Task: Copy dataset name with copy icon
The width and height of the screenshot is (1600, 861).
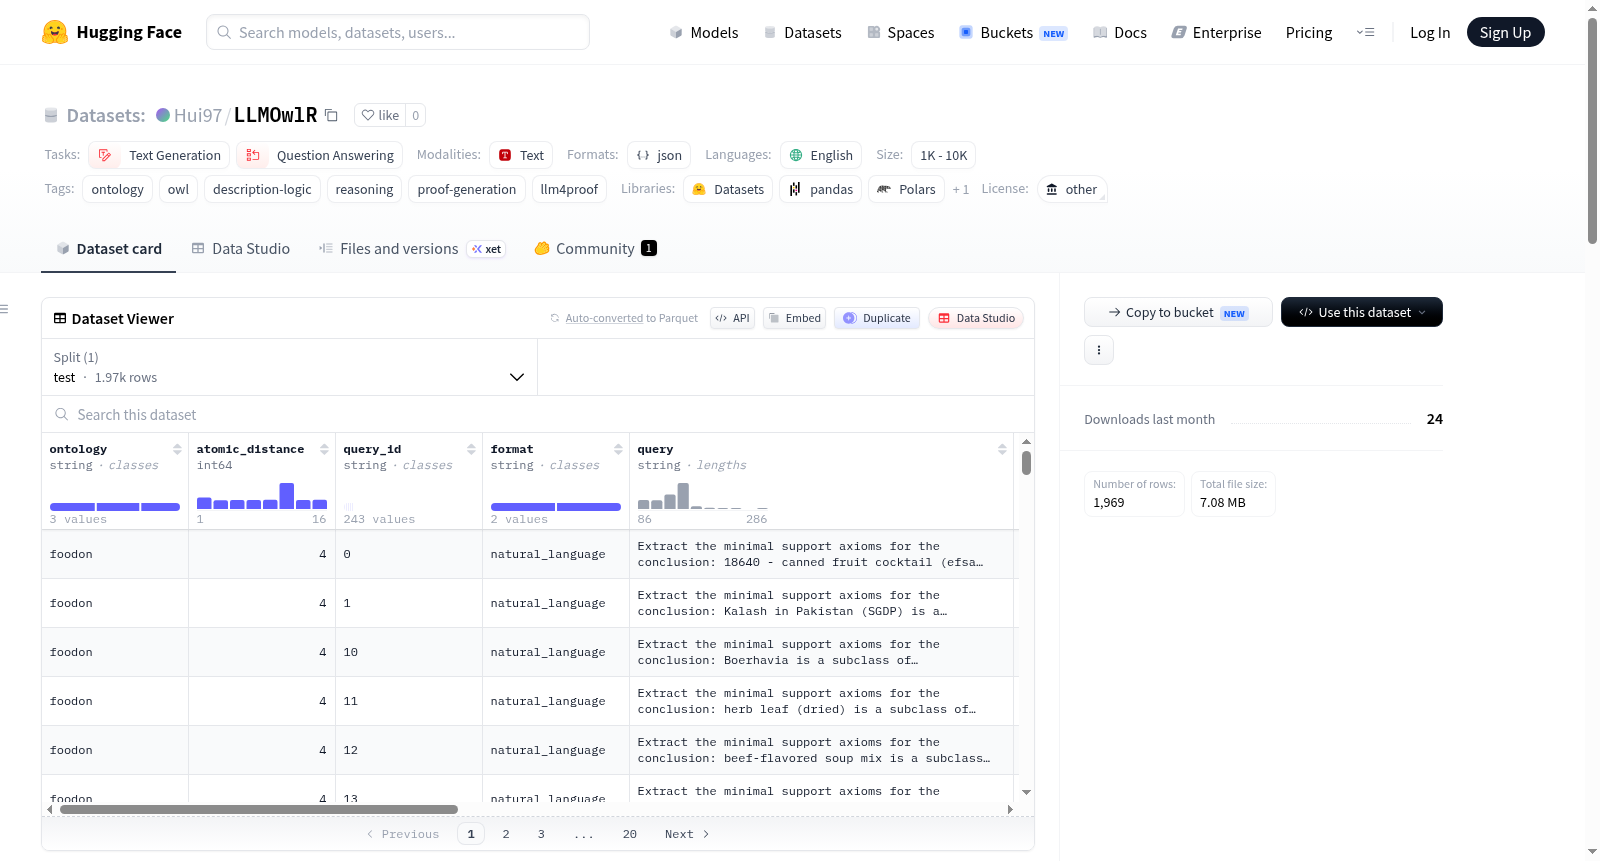Action: pos(331,115)
